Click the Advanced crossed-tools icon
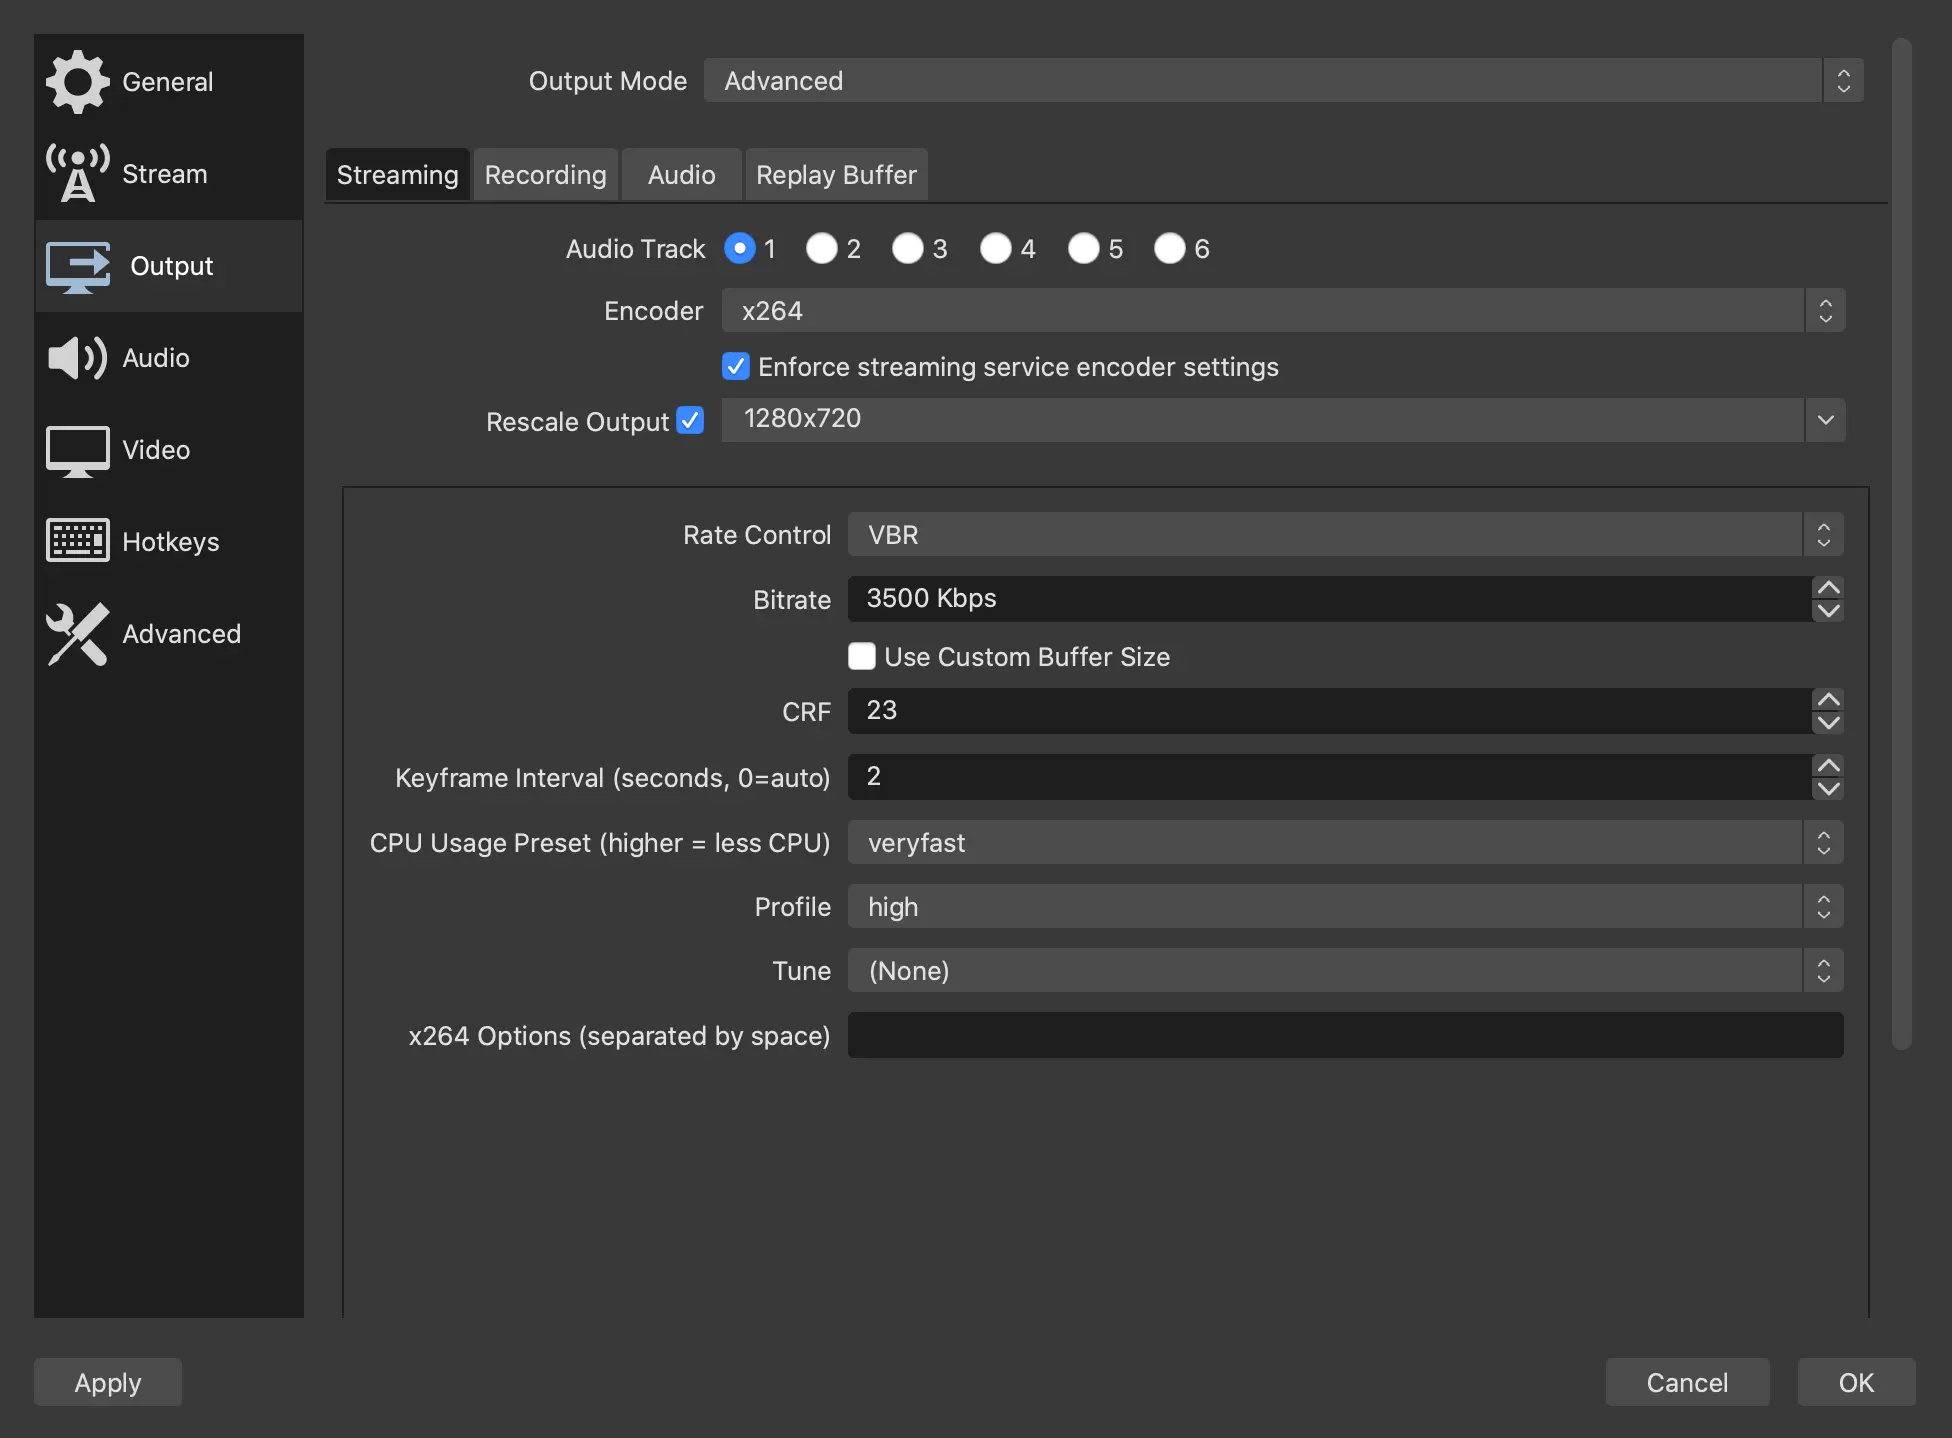 coord(77,634)
